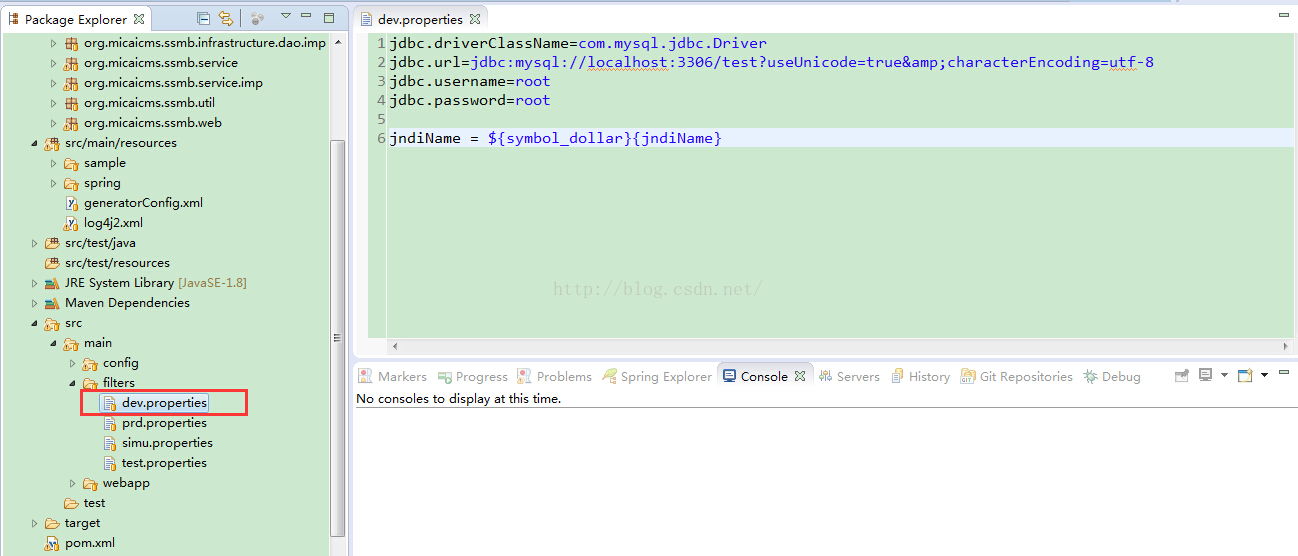This screenshot has height=556, width=1298.
Task: Click the main folder icon
Action: pos(71,343)
